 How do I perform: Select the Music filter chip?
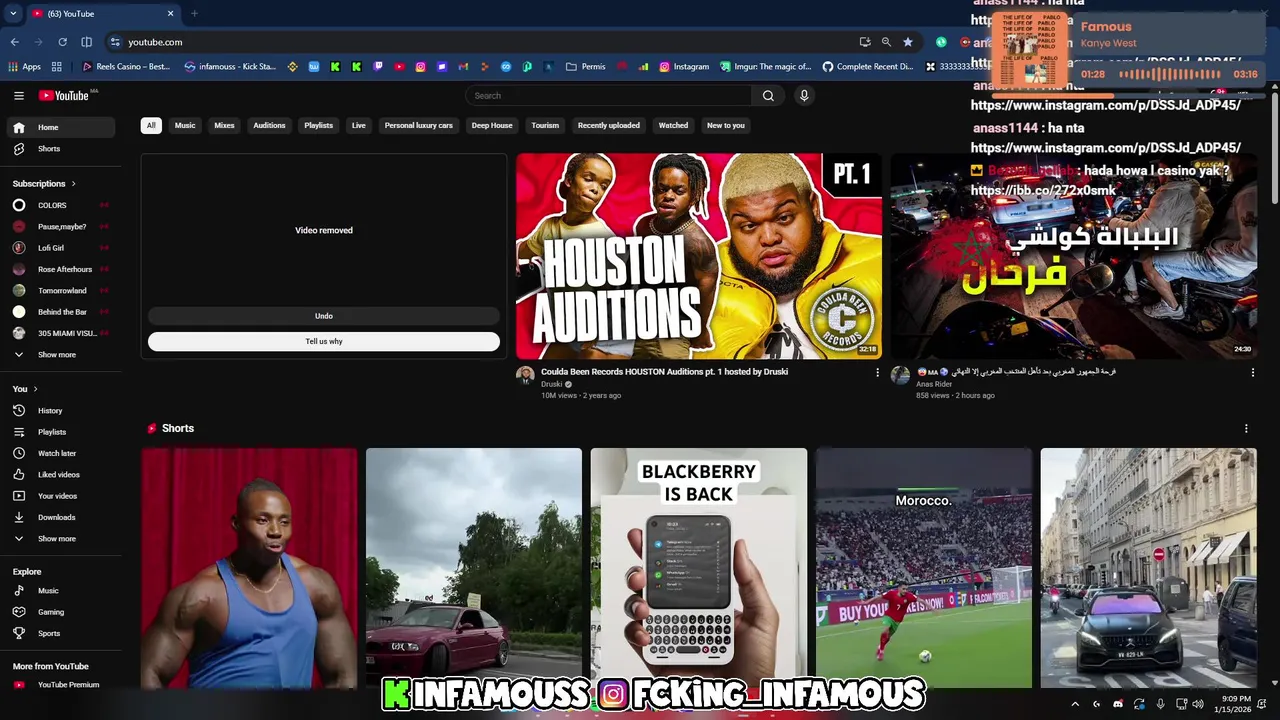[x=185, y=126]
